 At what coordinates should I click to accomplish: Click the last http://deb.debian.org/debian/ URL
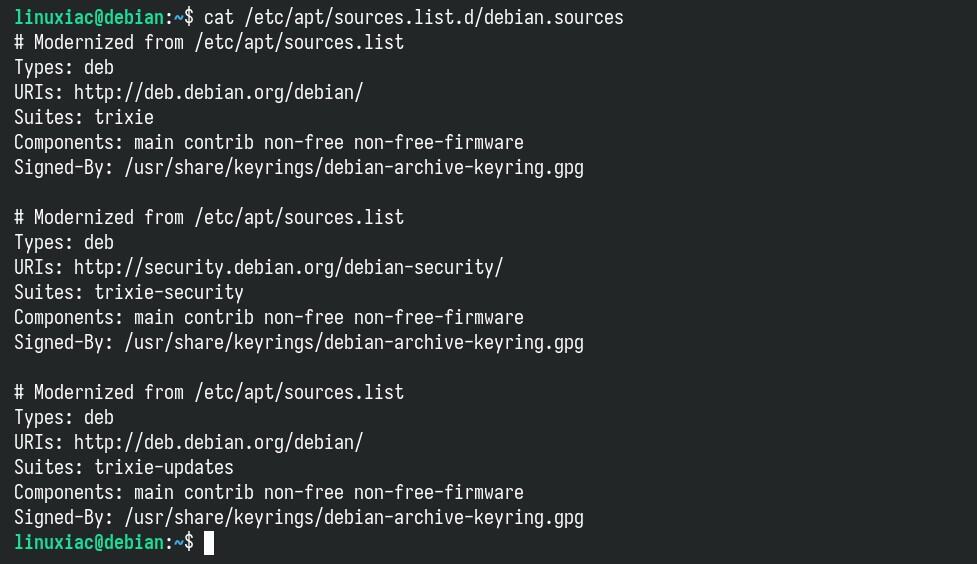218,442
